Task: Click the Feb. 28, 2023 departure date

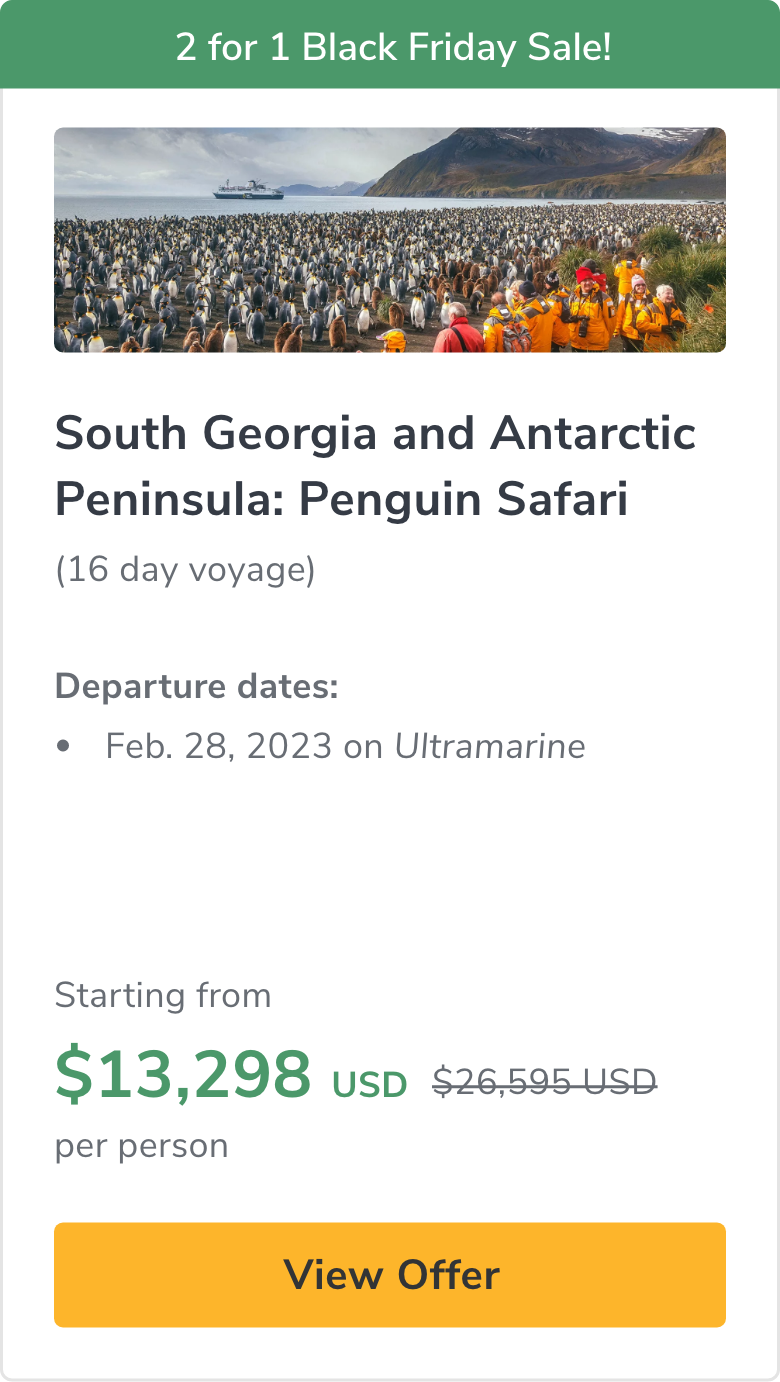Action: coord(218,746)
